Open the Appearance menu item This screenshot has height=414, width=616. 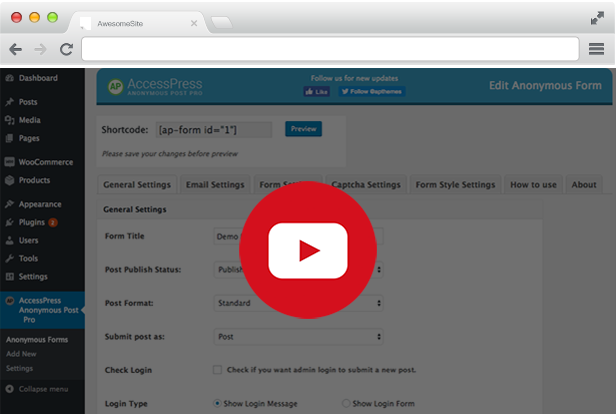(x=40, y=204)
